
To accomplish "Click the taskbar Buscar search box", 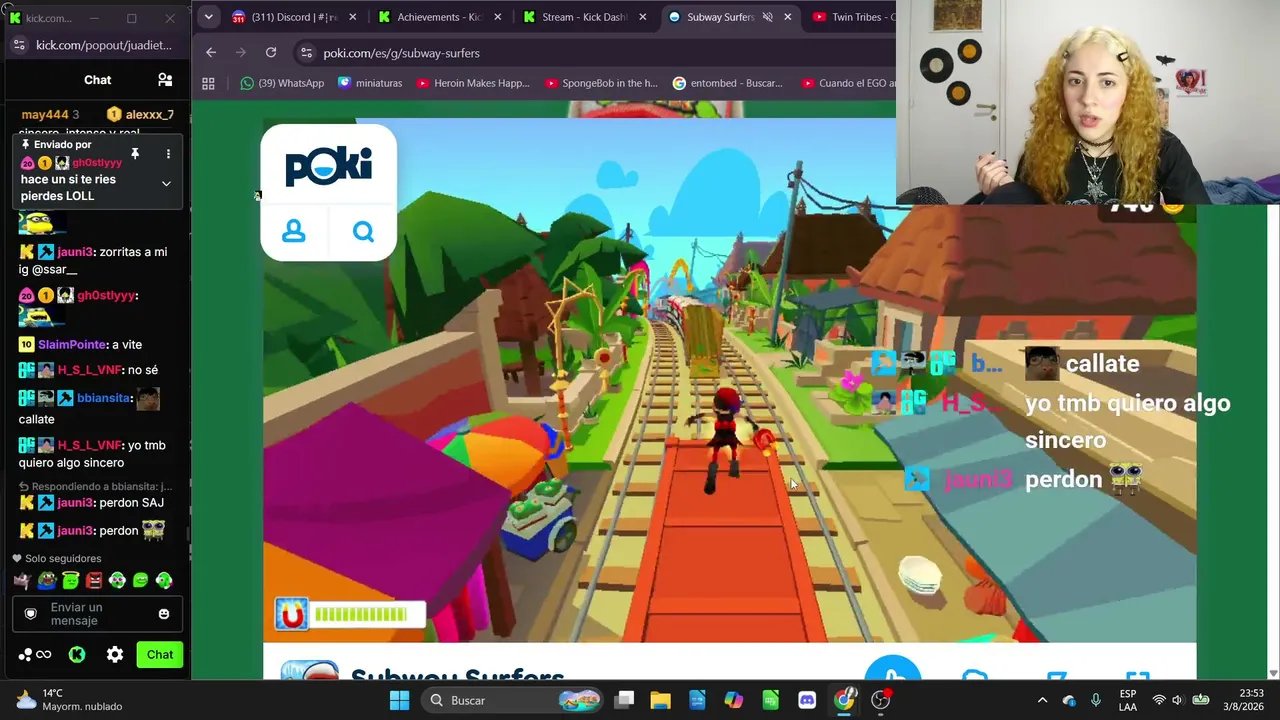I will (511, 700).
